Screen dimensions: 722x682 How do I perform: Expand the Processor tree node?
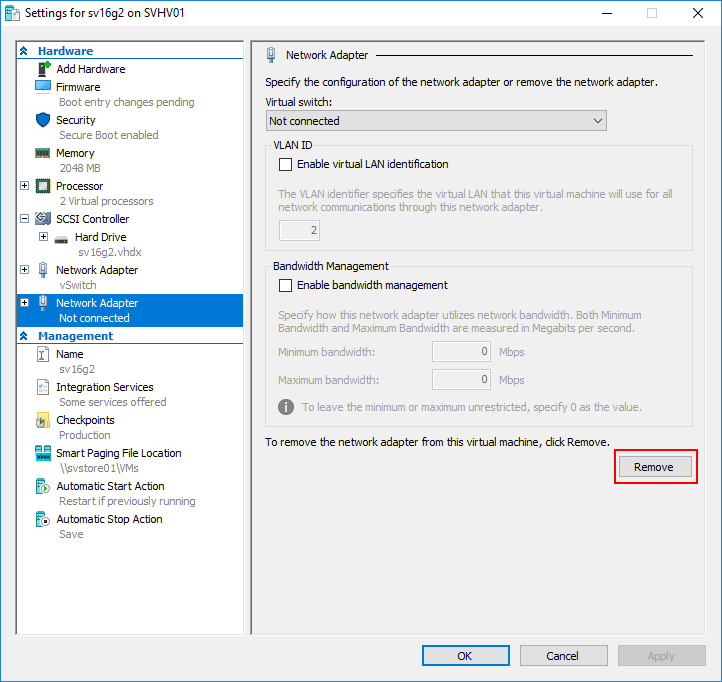[x=25, y=186]
